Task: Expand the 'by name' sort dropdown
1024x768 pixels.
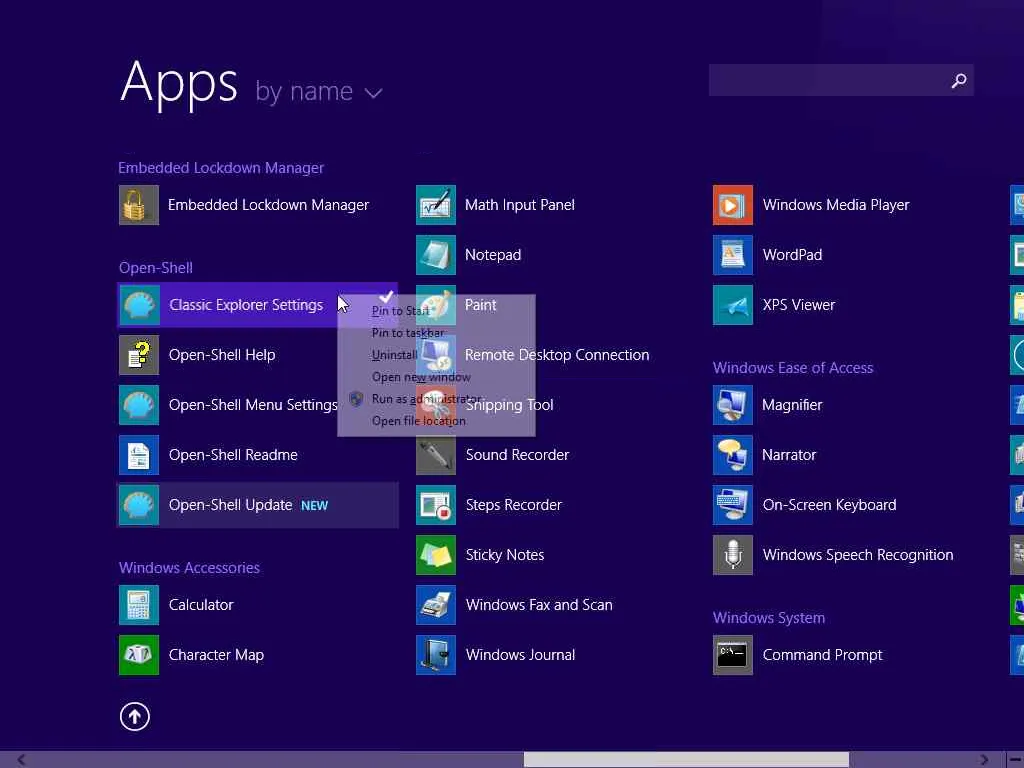Action: [319, 91]
